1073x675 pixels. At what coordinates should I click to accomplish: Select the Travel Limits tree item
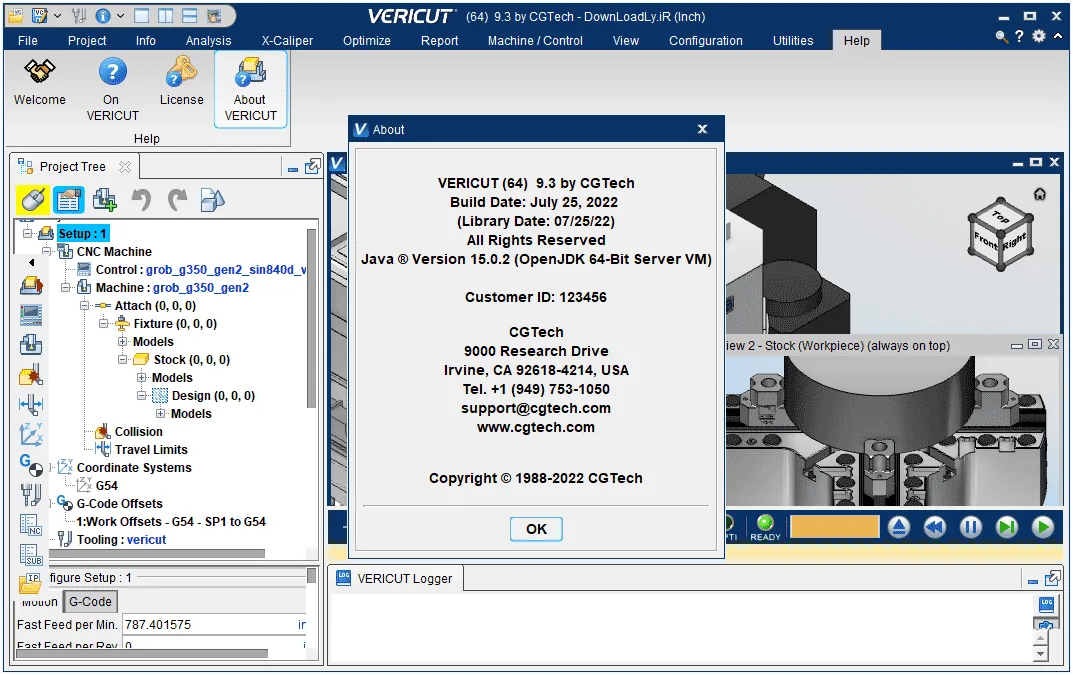151,450
